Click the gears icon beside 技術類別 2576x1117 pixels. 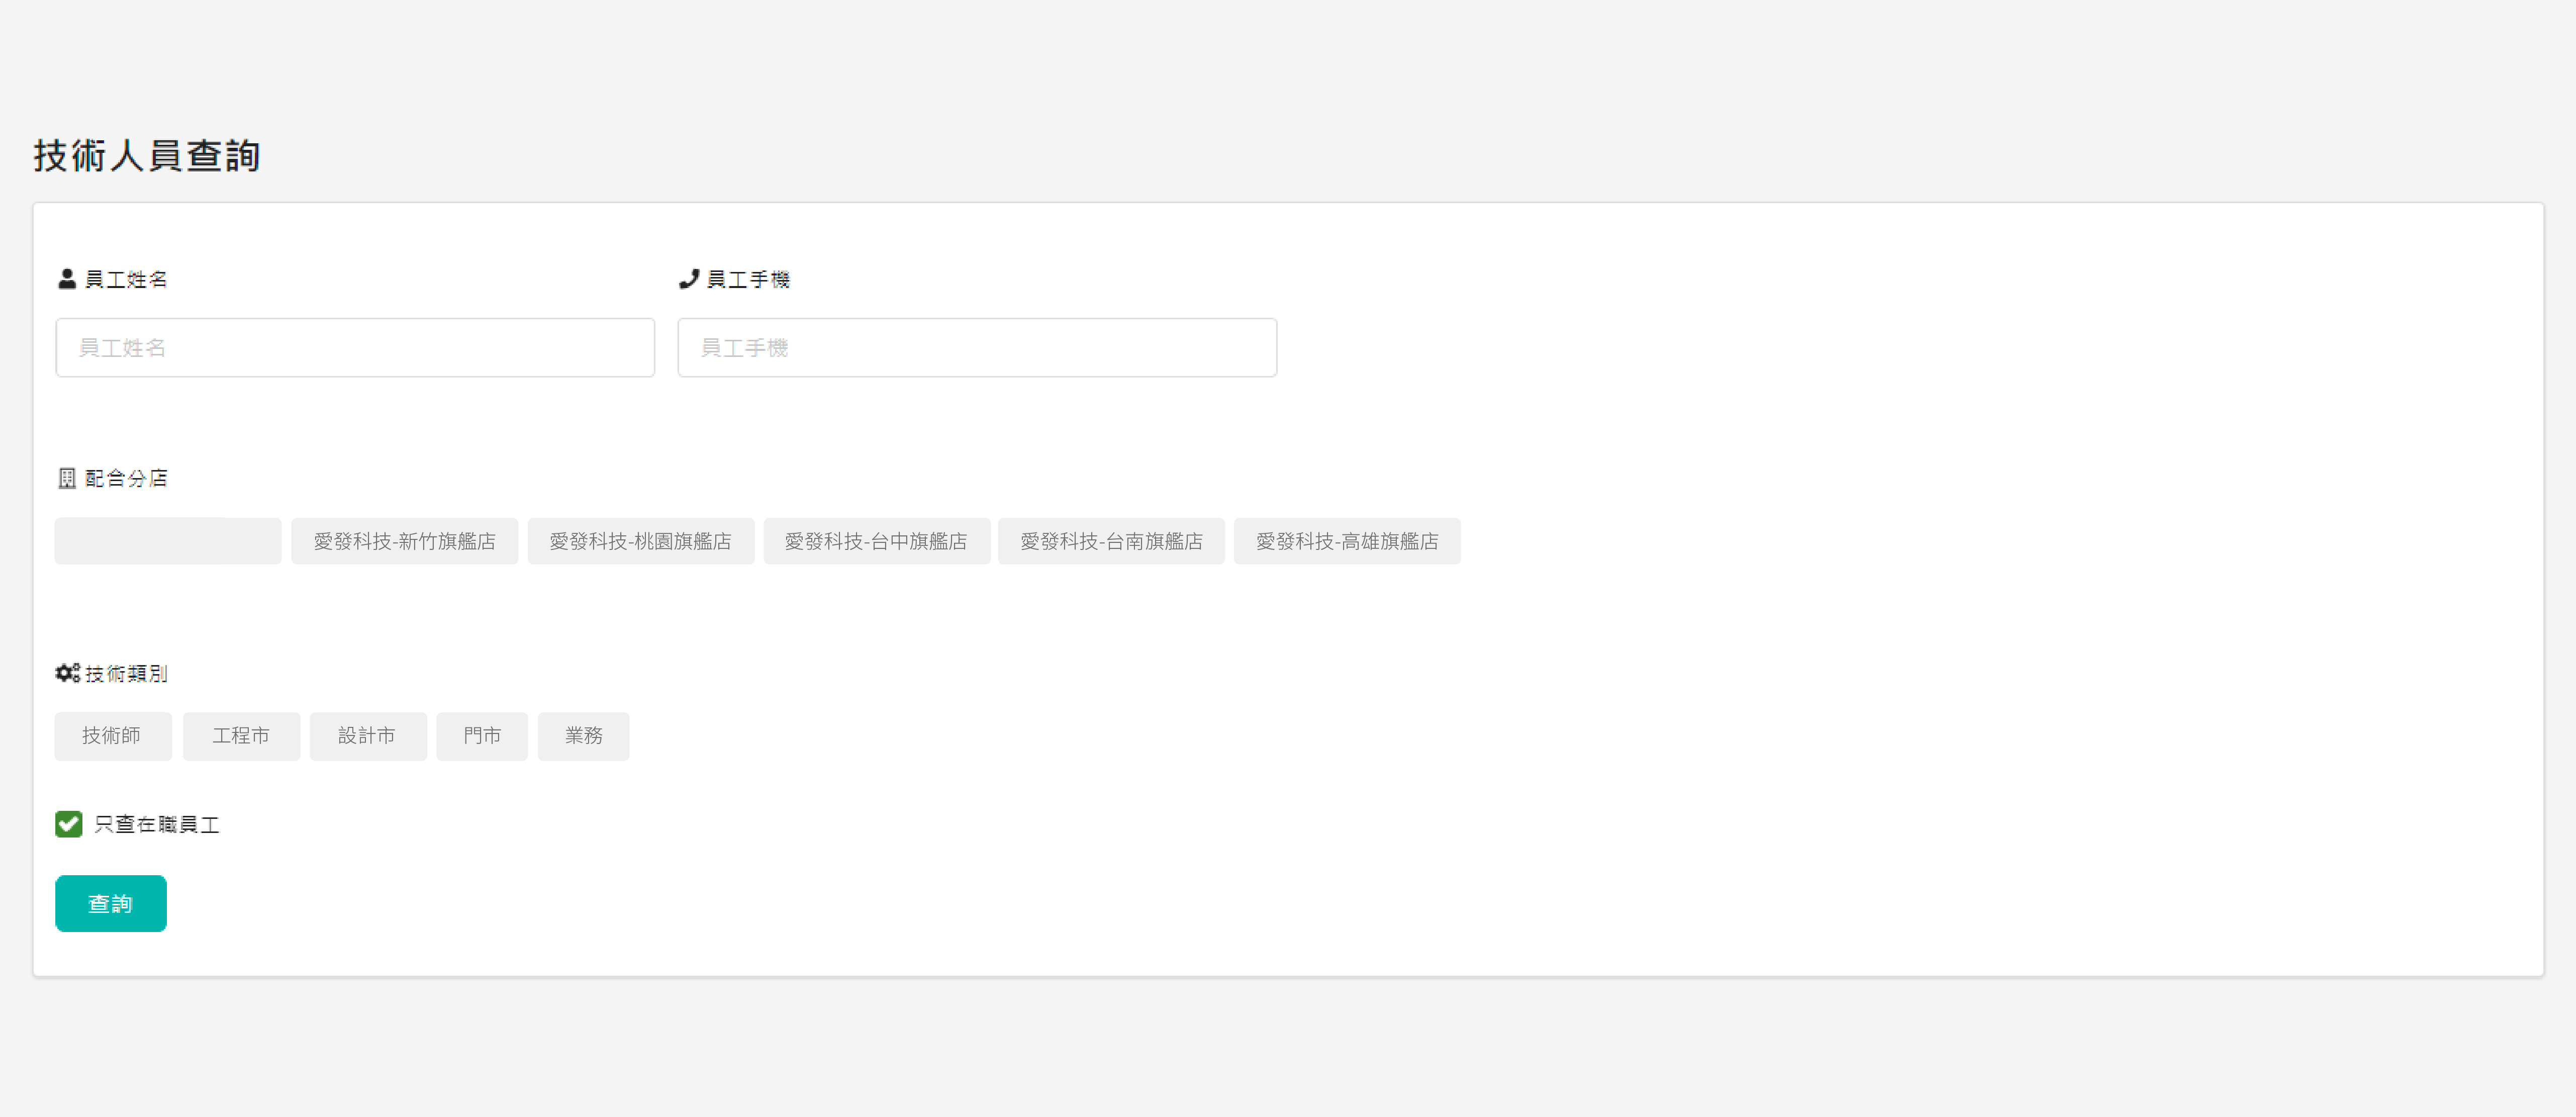point(67,673)
